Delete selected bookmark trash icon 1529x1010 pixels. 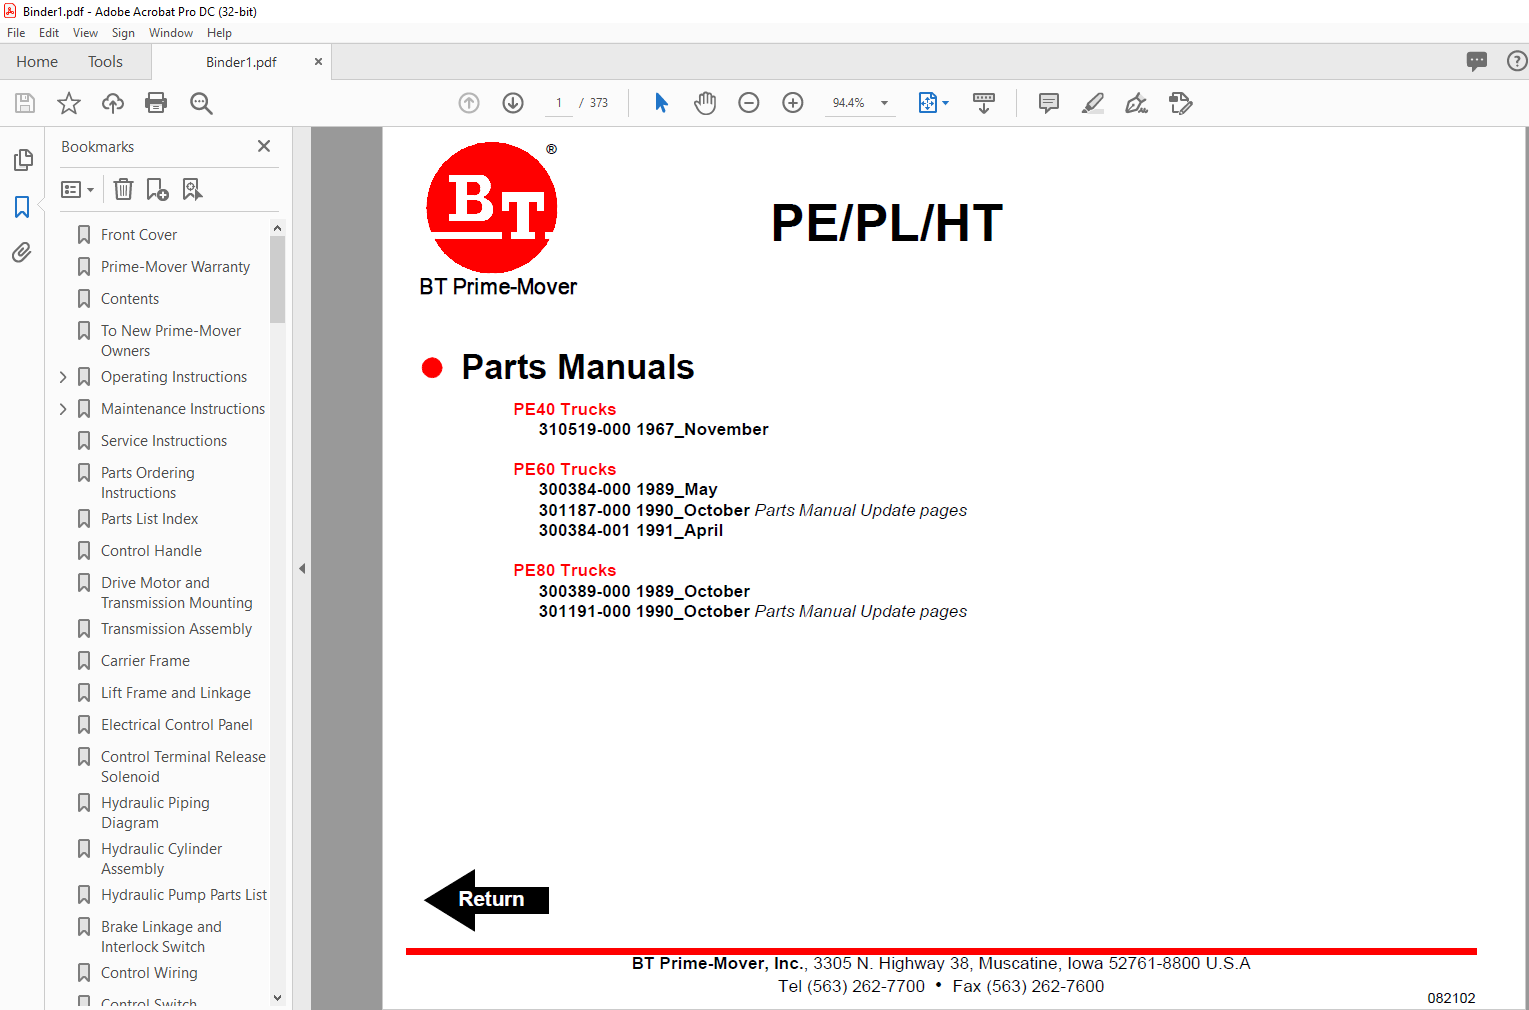[123, 189]
